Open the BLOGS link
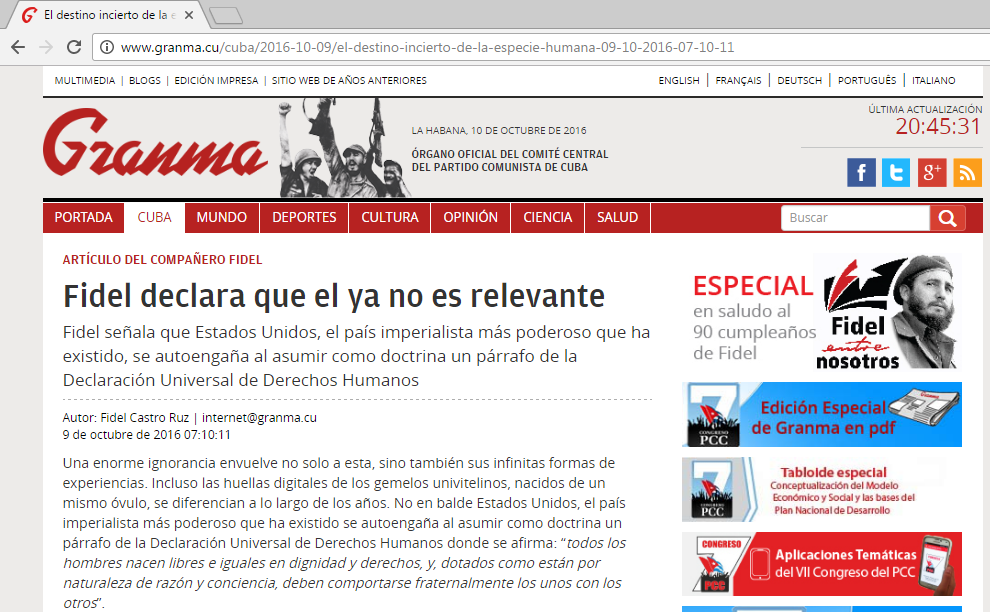990x612 pixels. (145, 80)
